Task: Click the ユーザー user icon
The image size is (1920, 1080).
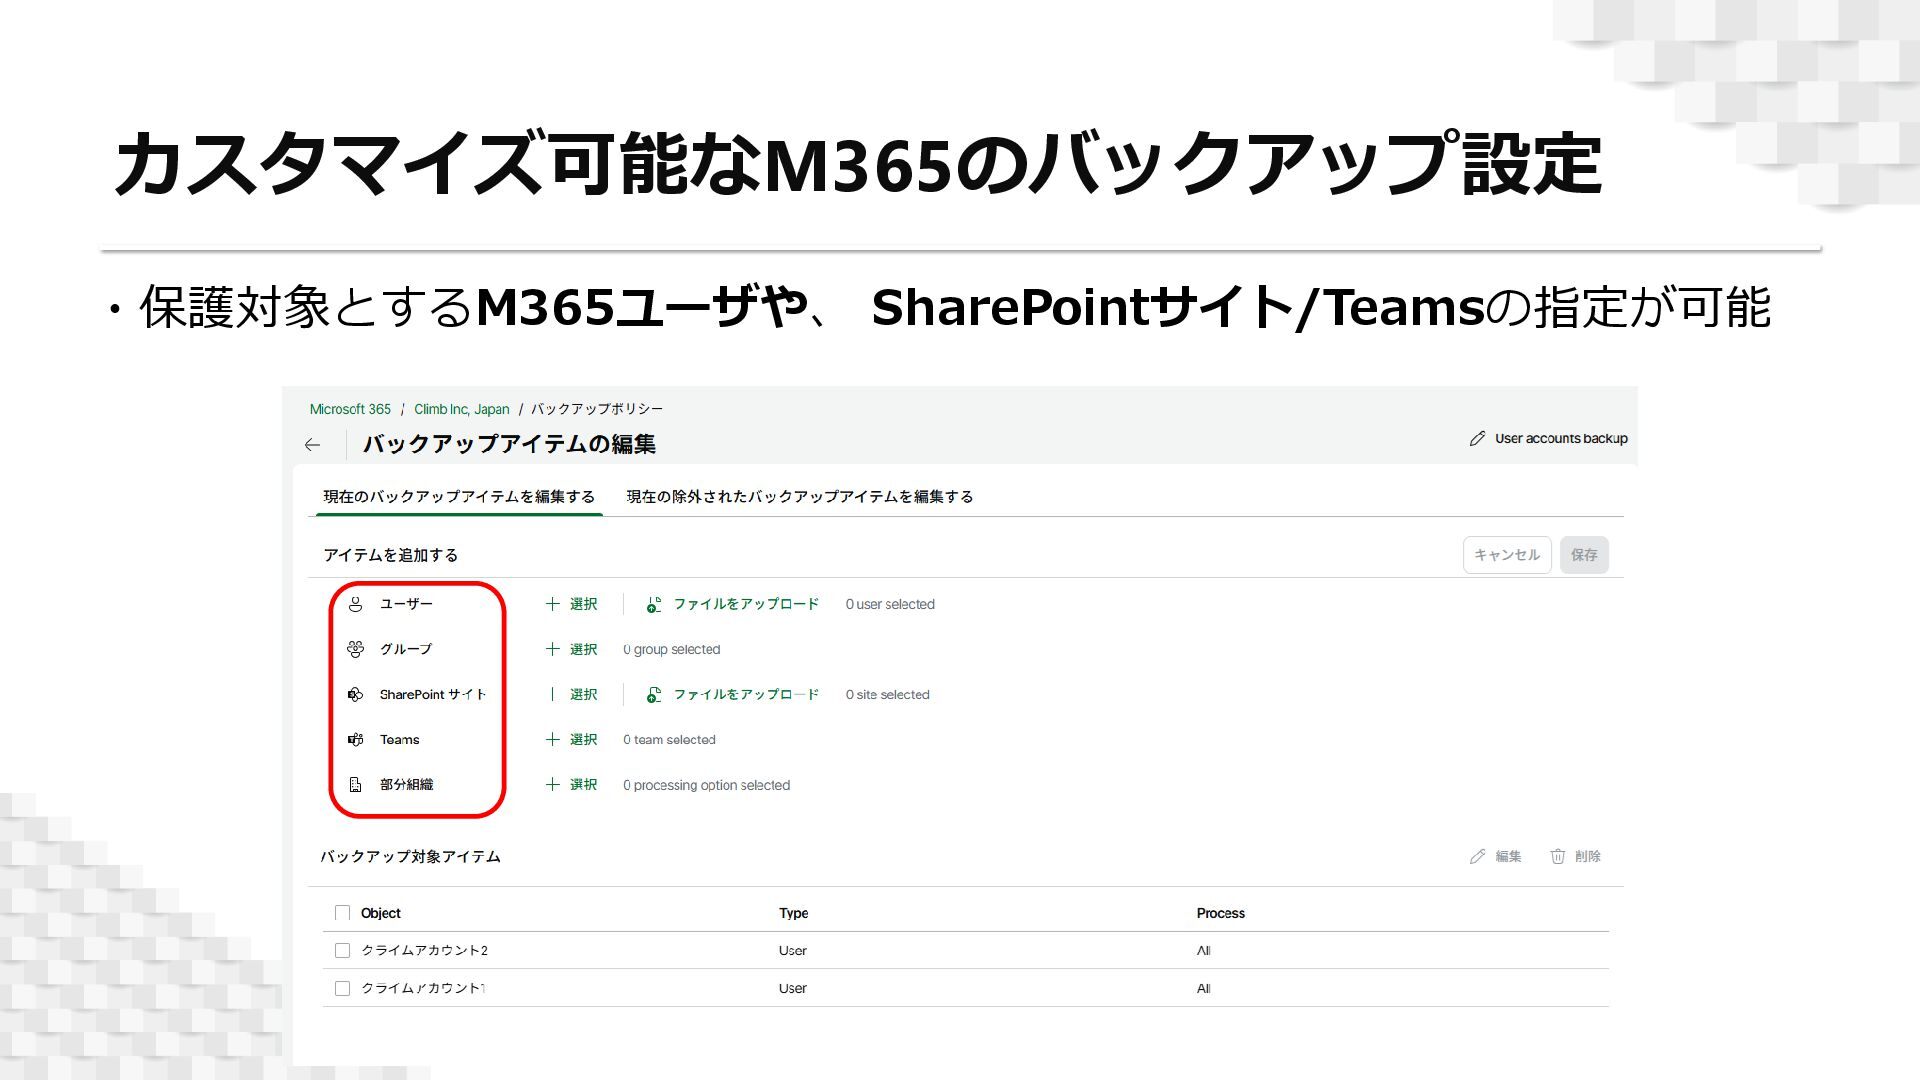Action: pyautogui.click(x=355, y=604)
